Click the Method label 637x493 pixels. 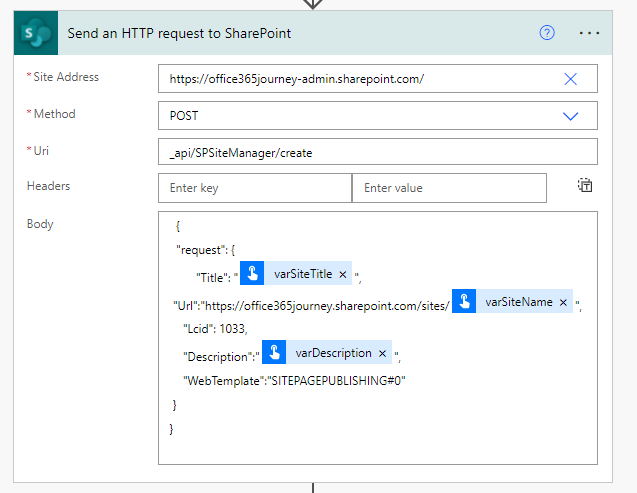click(54, 114)
